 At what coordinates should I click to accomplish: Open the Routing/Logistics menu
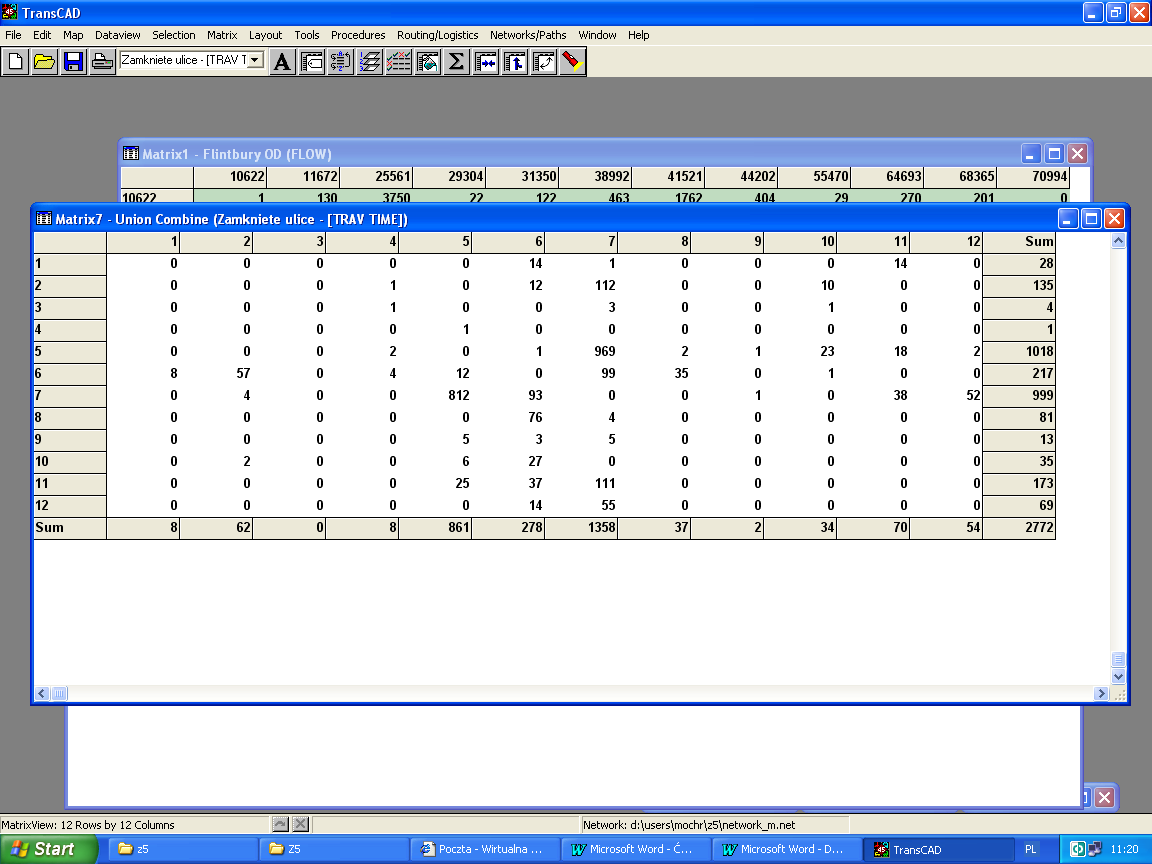tap(437, 35)
